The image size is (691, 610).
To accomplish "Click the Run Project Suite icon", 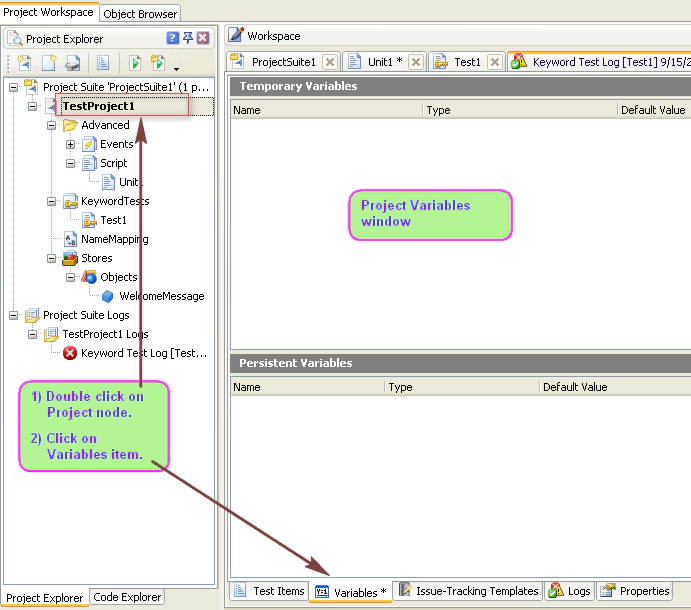I will [157, 63].
